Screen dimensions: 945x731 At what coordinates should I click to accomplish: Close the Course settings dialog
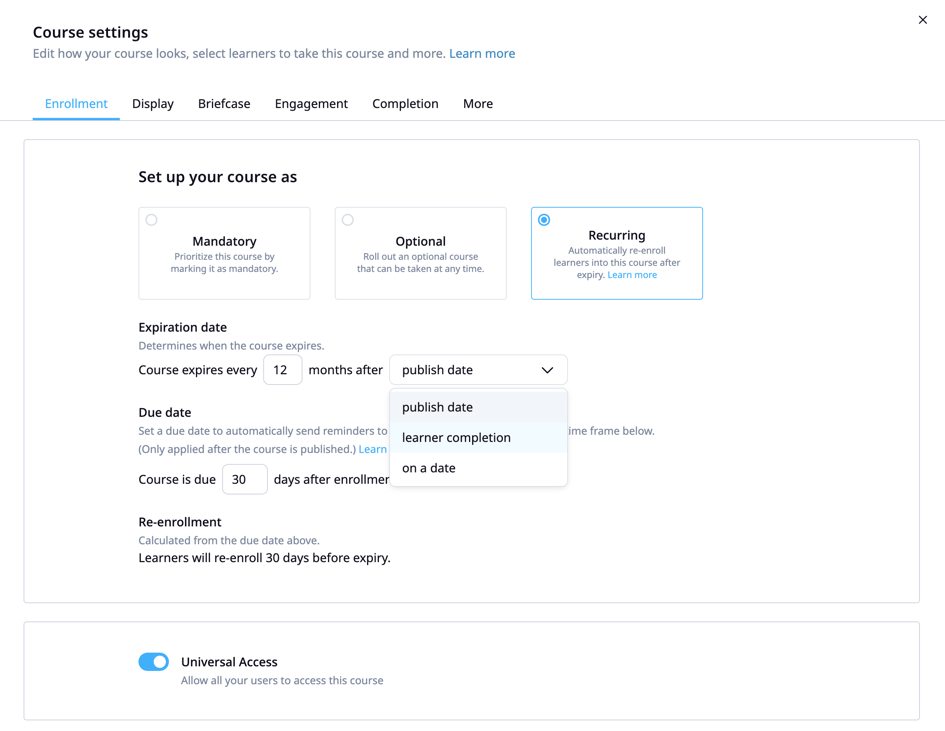tap(922, 20)
